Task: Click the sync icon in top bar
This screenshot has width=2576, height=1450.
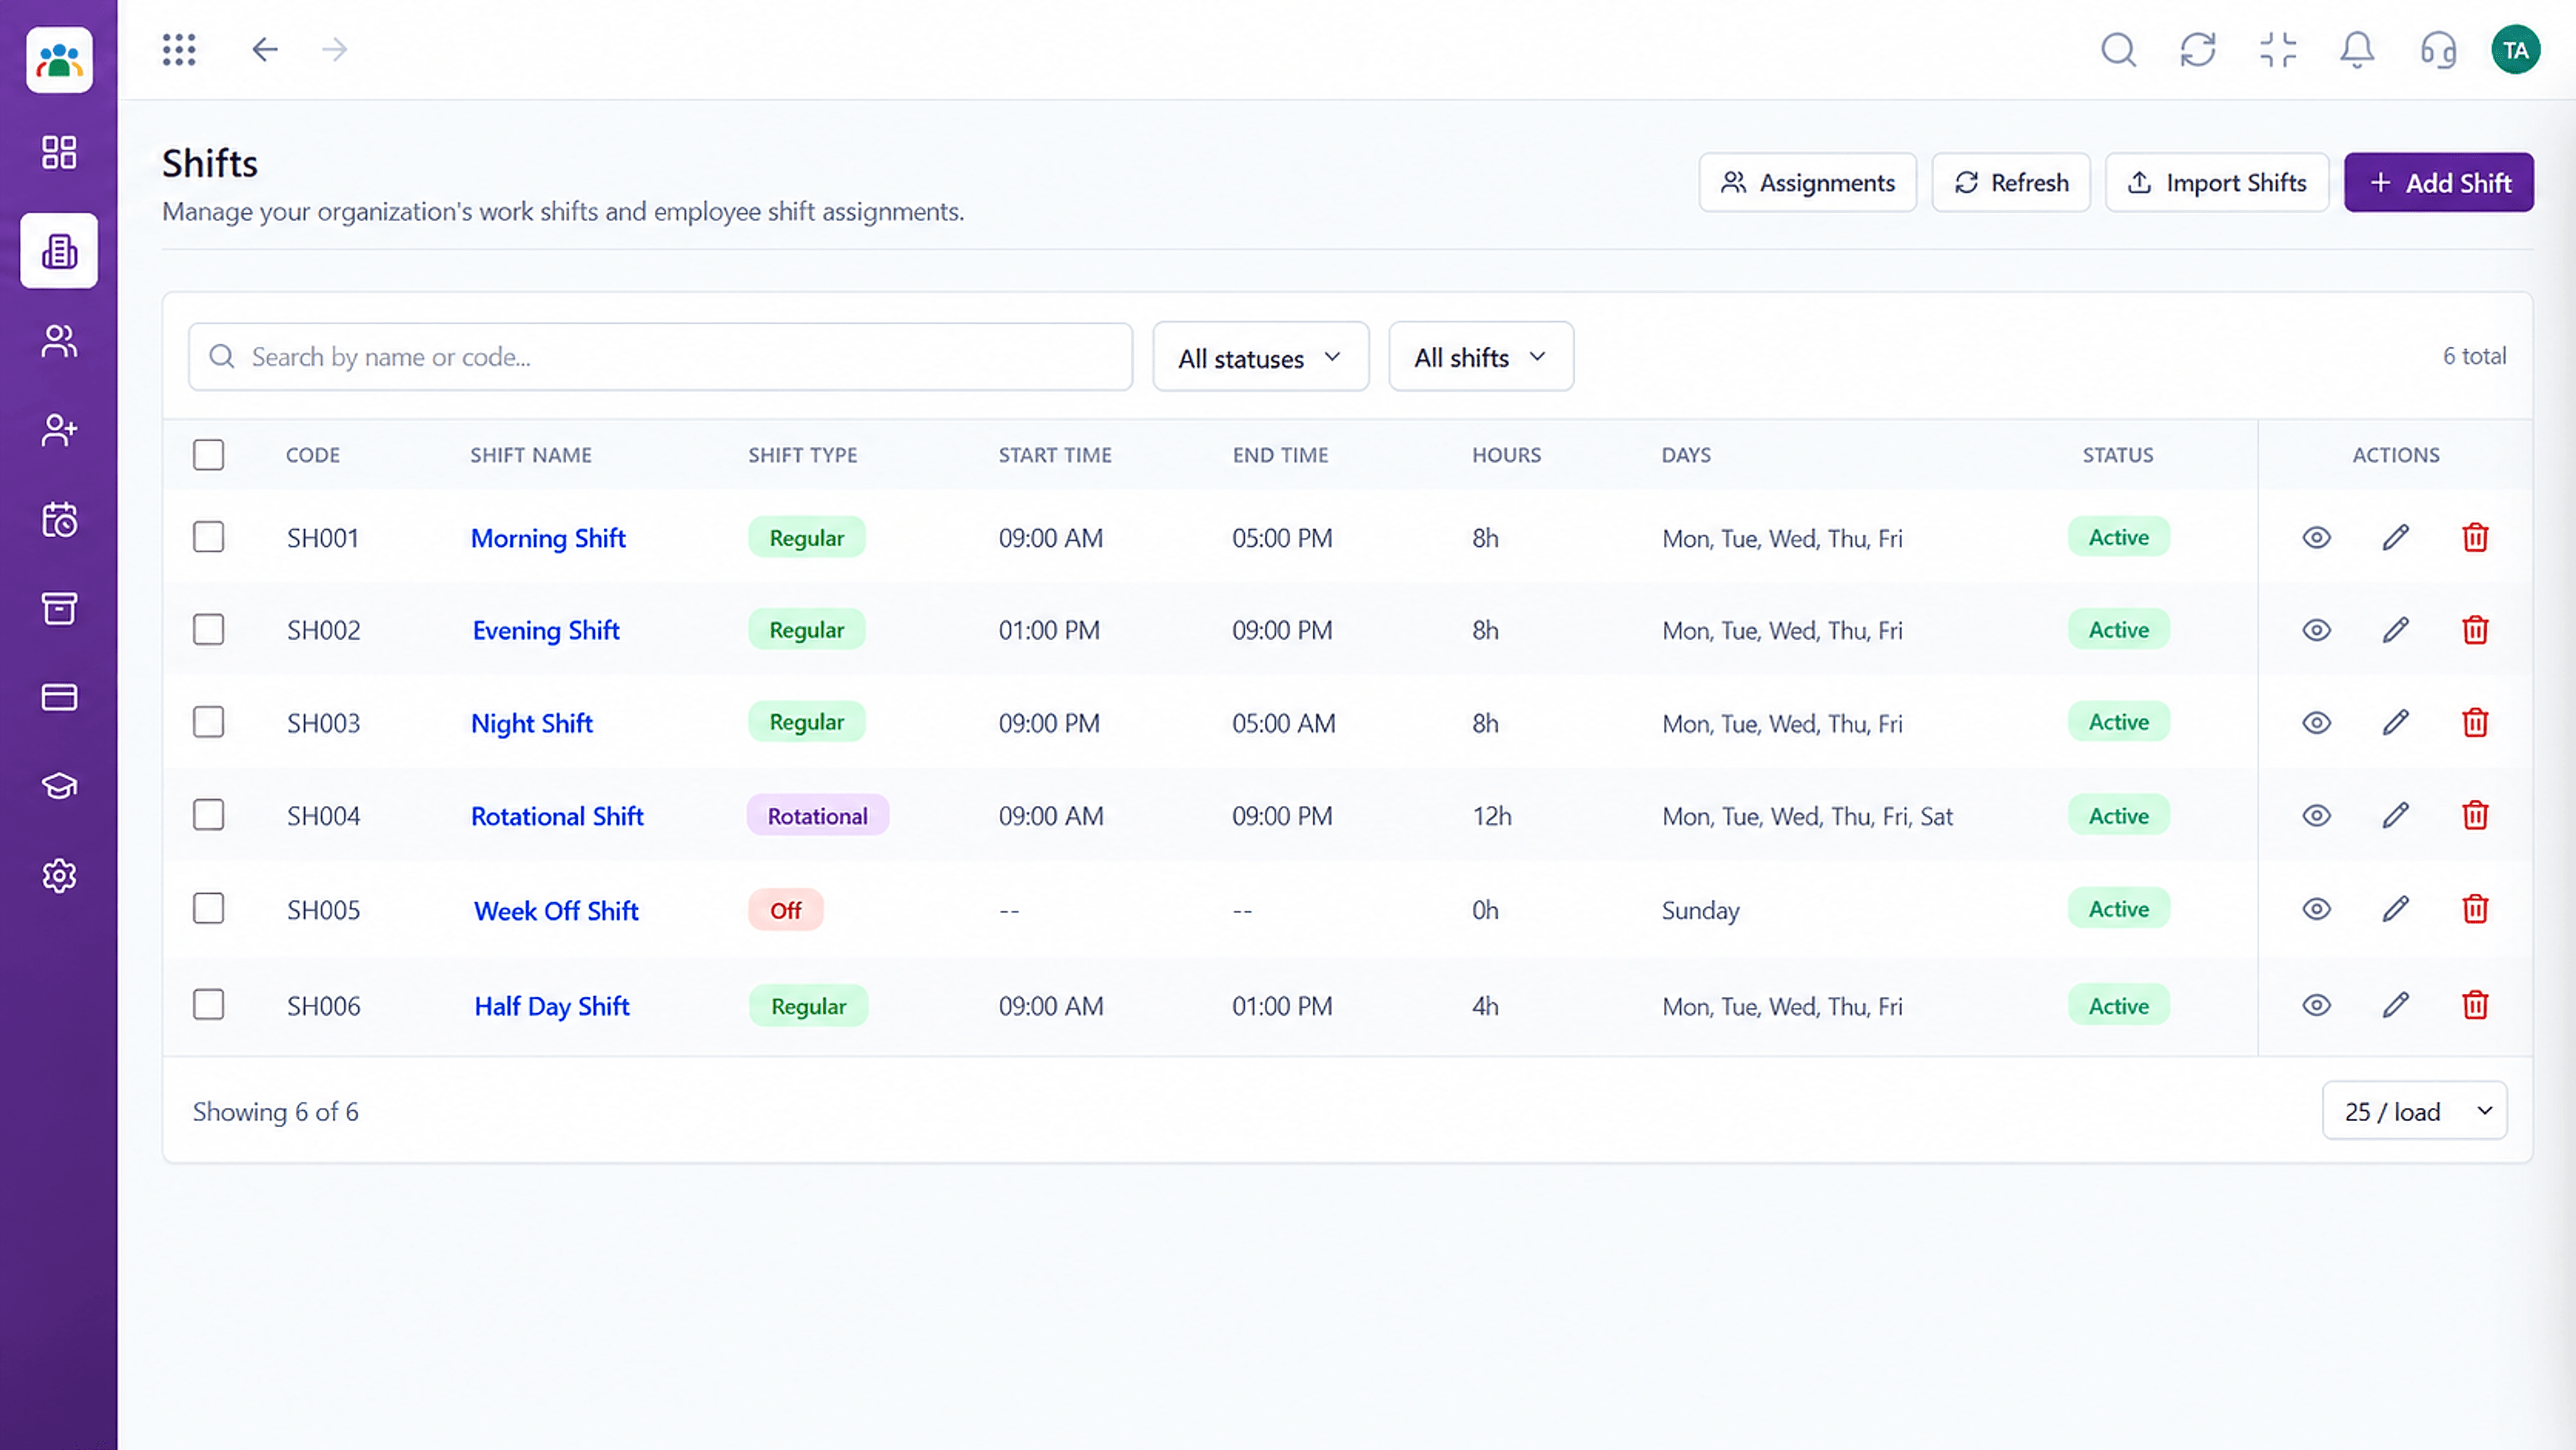Action: click(x=2198, y=49)
